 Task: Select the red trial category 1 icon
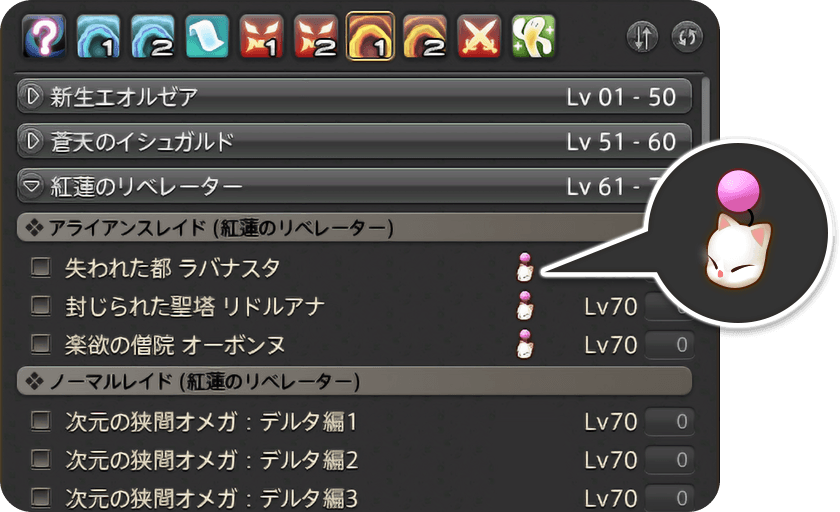[261, 36]
